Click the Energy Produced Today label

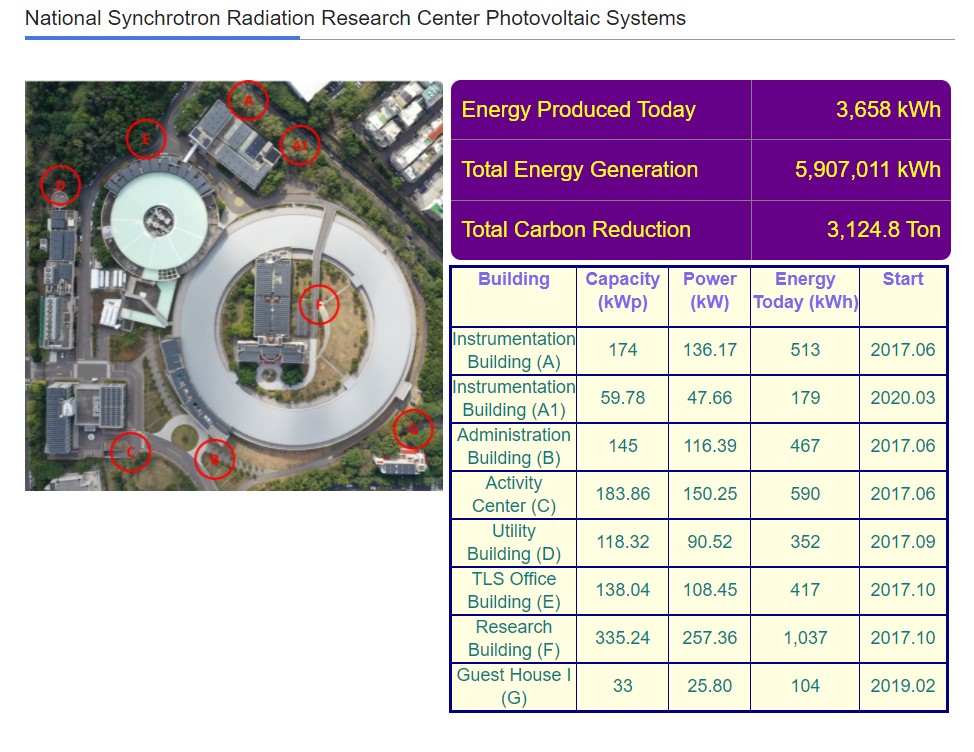[578, 110]
